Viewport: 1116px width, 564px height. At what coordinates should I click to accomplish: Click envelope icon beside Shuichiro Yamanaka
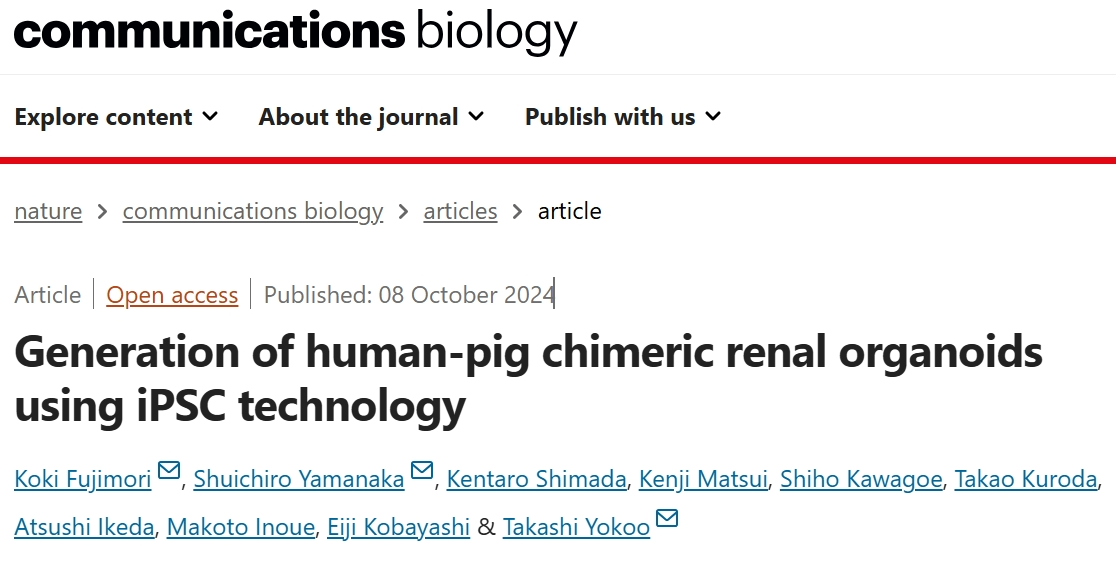[x=422, y=471]
